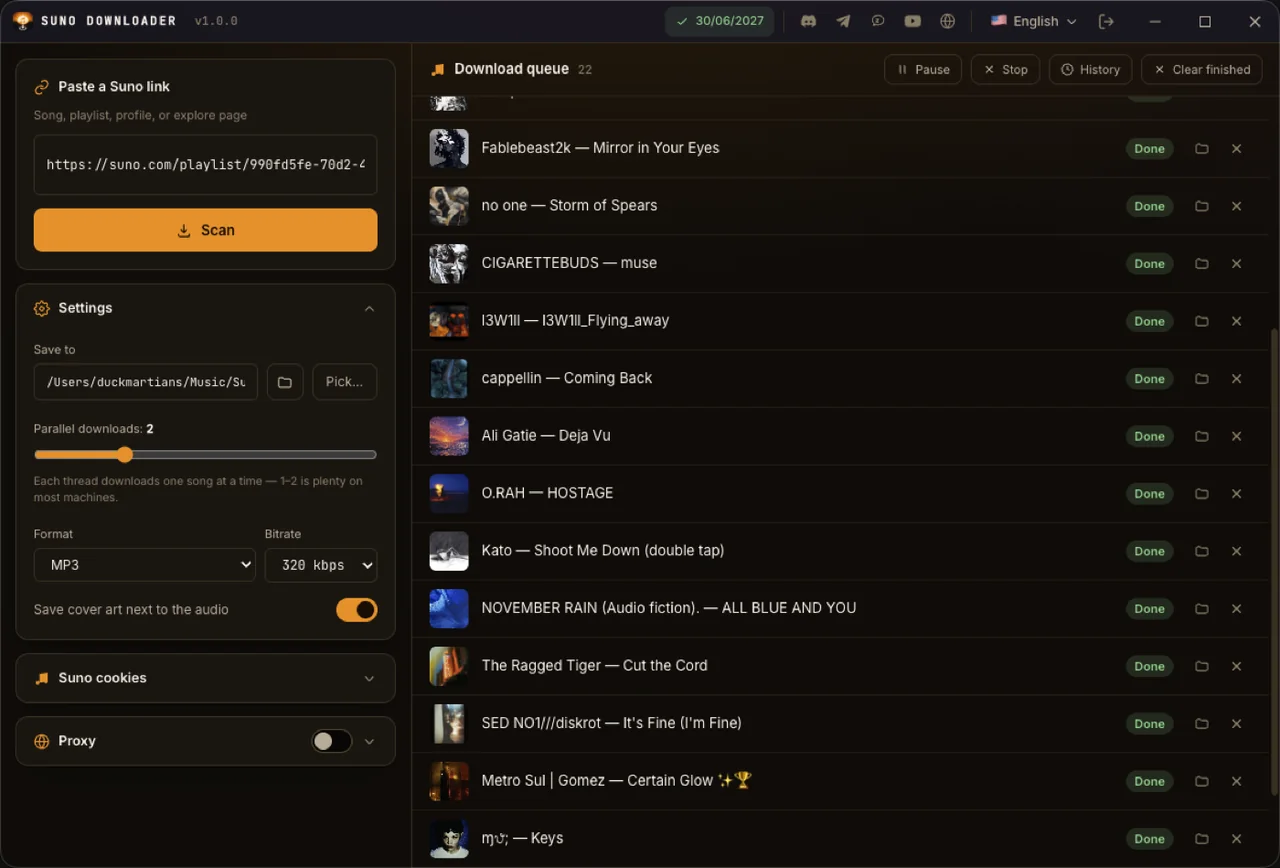Open folder for Fablebeast2k — Mirror in Your Eyes
1280x868 pixels.
[x=1202, y=149]
